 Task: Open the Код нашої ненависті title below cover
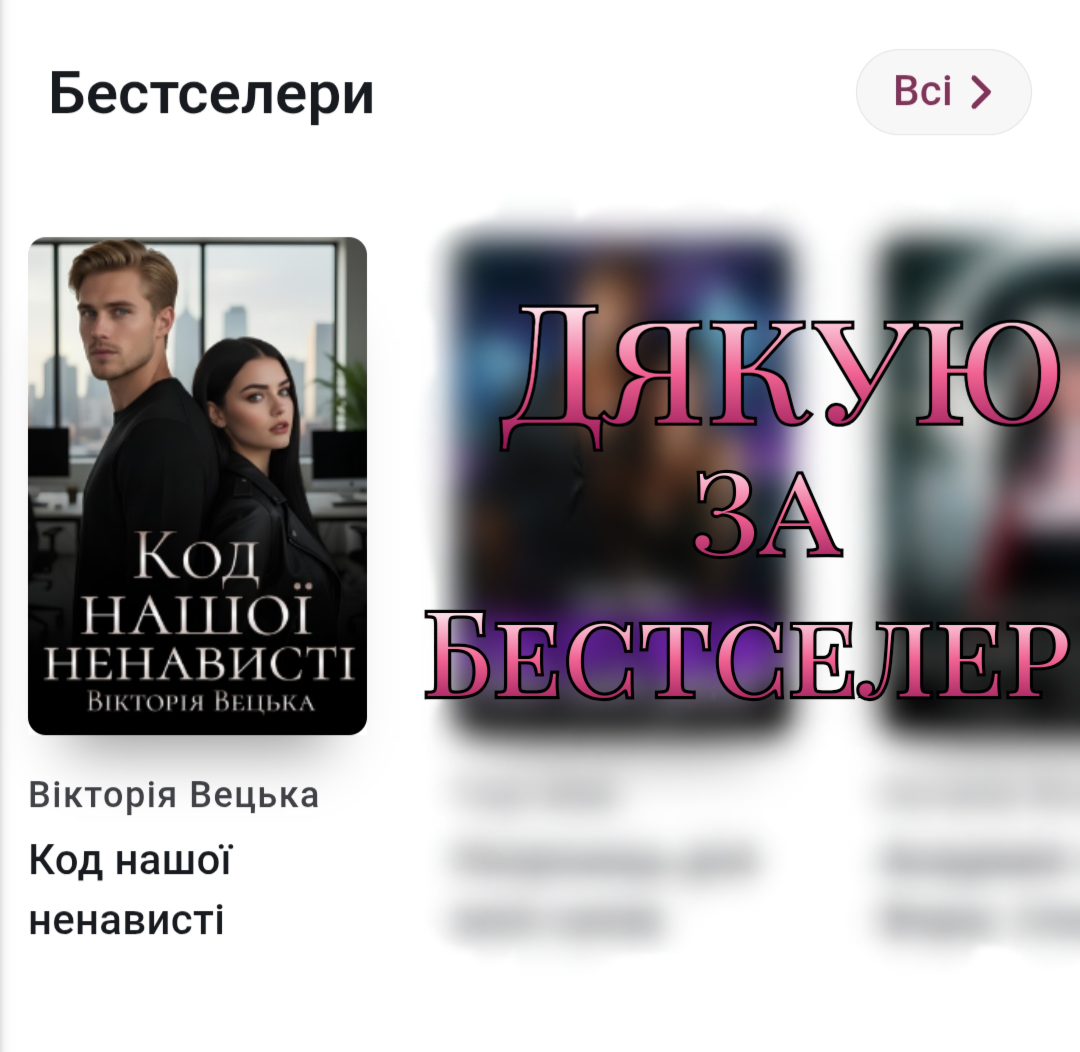pos(131,890)
